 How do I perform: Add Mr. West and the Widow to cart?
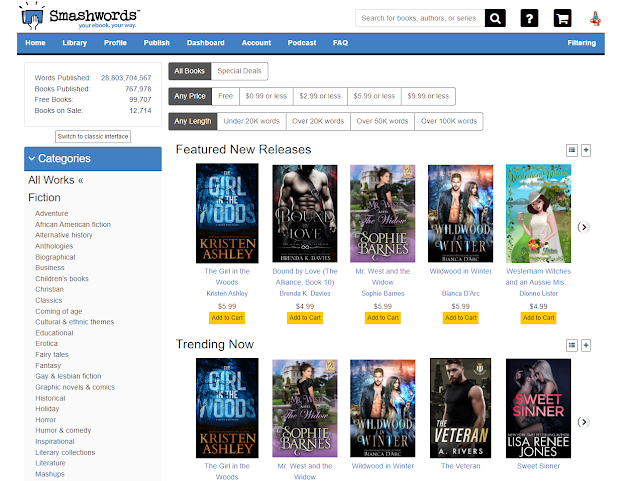(x=383, y=318)
